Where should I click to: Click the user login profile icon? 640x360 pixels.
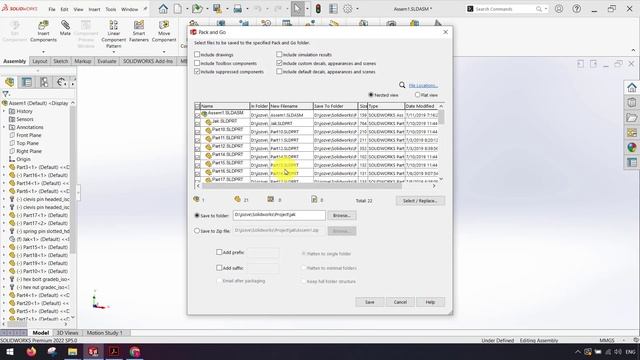pyautogui.click(x=559, y=9)
